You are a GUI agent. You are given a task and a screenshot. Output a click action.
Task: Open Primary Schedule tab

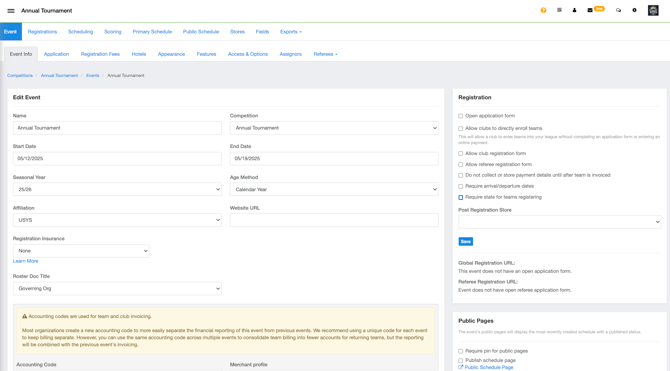[x=152, y=32]
